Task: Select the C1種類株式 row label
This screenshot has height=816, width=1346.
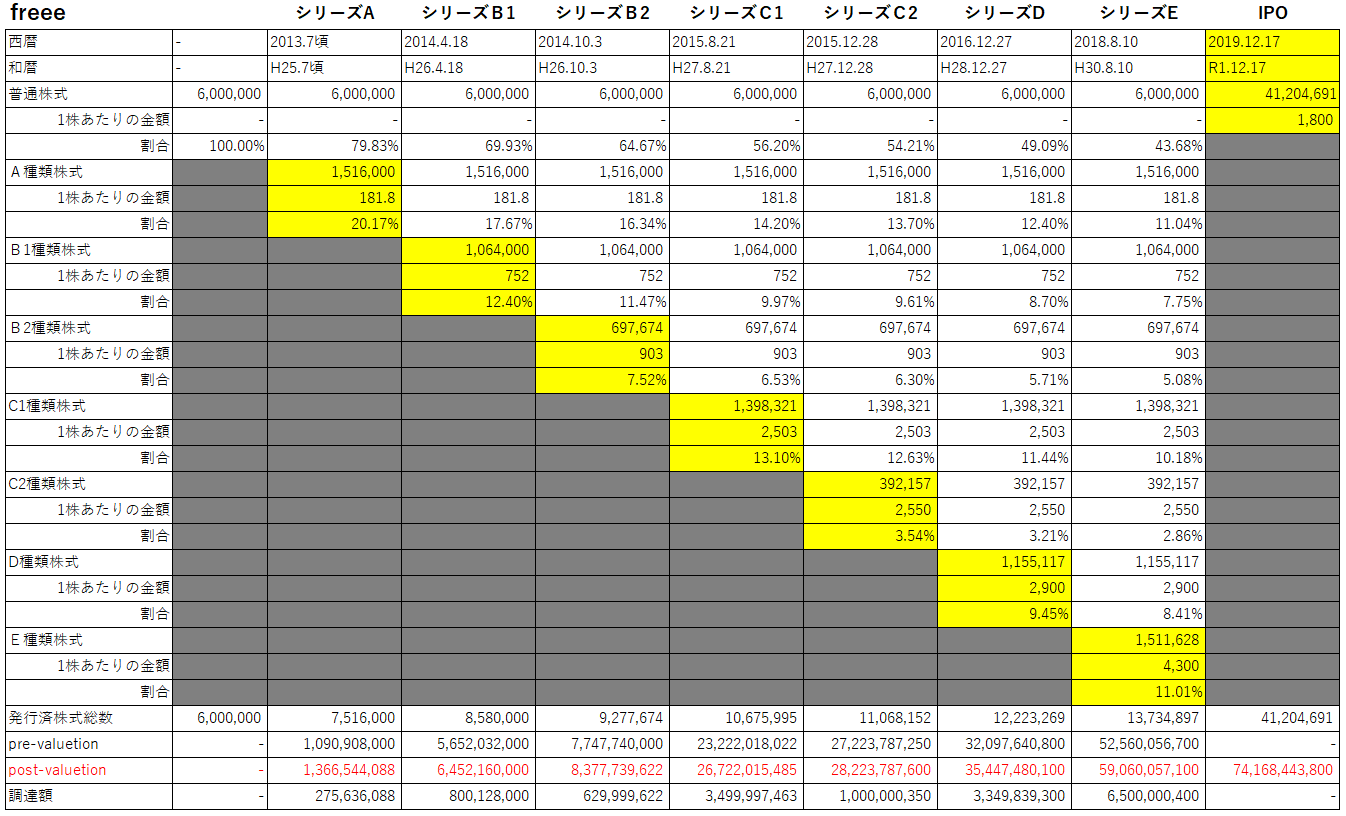Action: pyautogui.click(x=88, y=407)
